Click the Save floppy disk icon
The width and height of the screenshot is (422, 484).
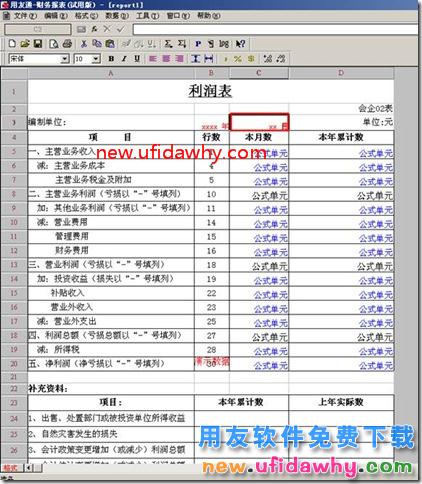tap(38, 44)
